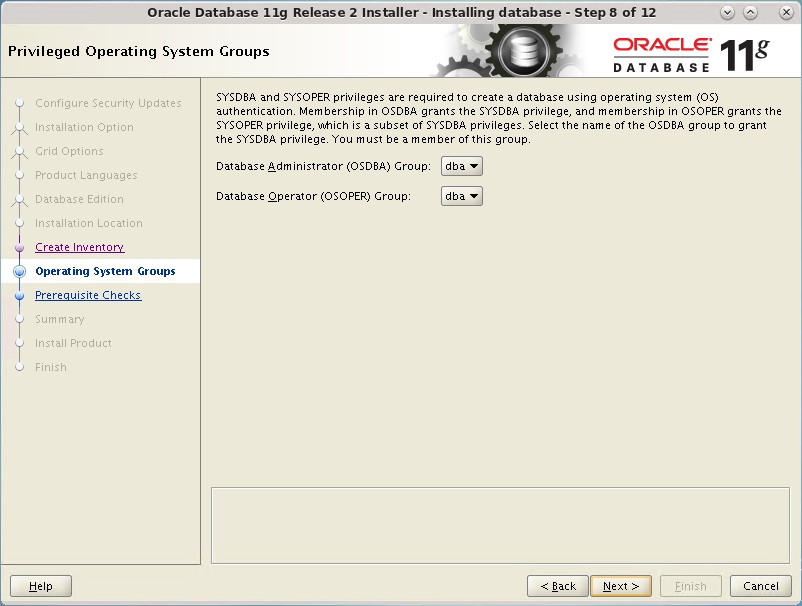Viewport: 802px width, 606px height.
Task: Click the Database Administrator (OSDBA) Group label
Action: coord(323,166)
